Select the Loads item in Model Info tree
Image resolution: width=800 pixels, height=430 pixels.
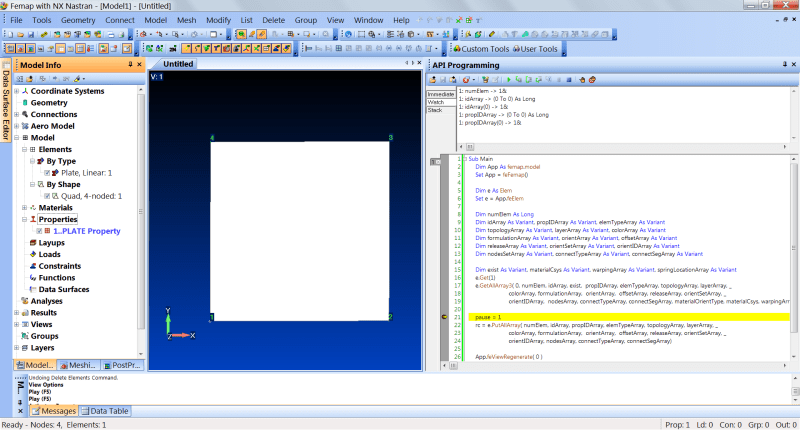[x=49, y=255]
